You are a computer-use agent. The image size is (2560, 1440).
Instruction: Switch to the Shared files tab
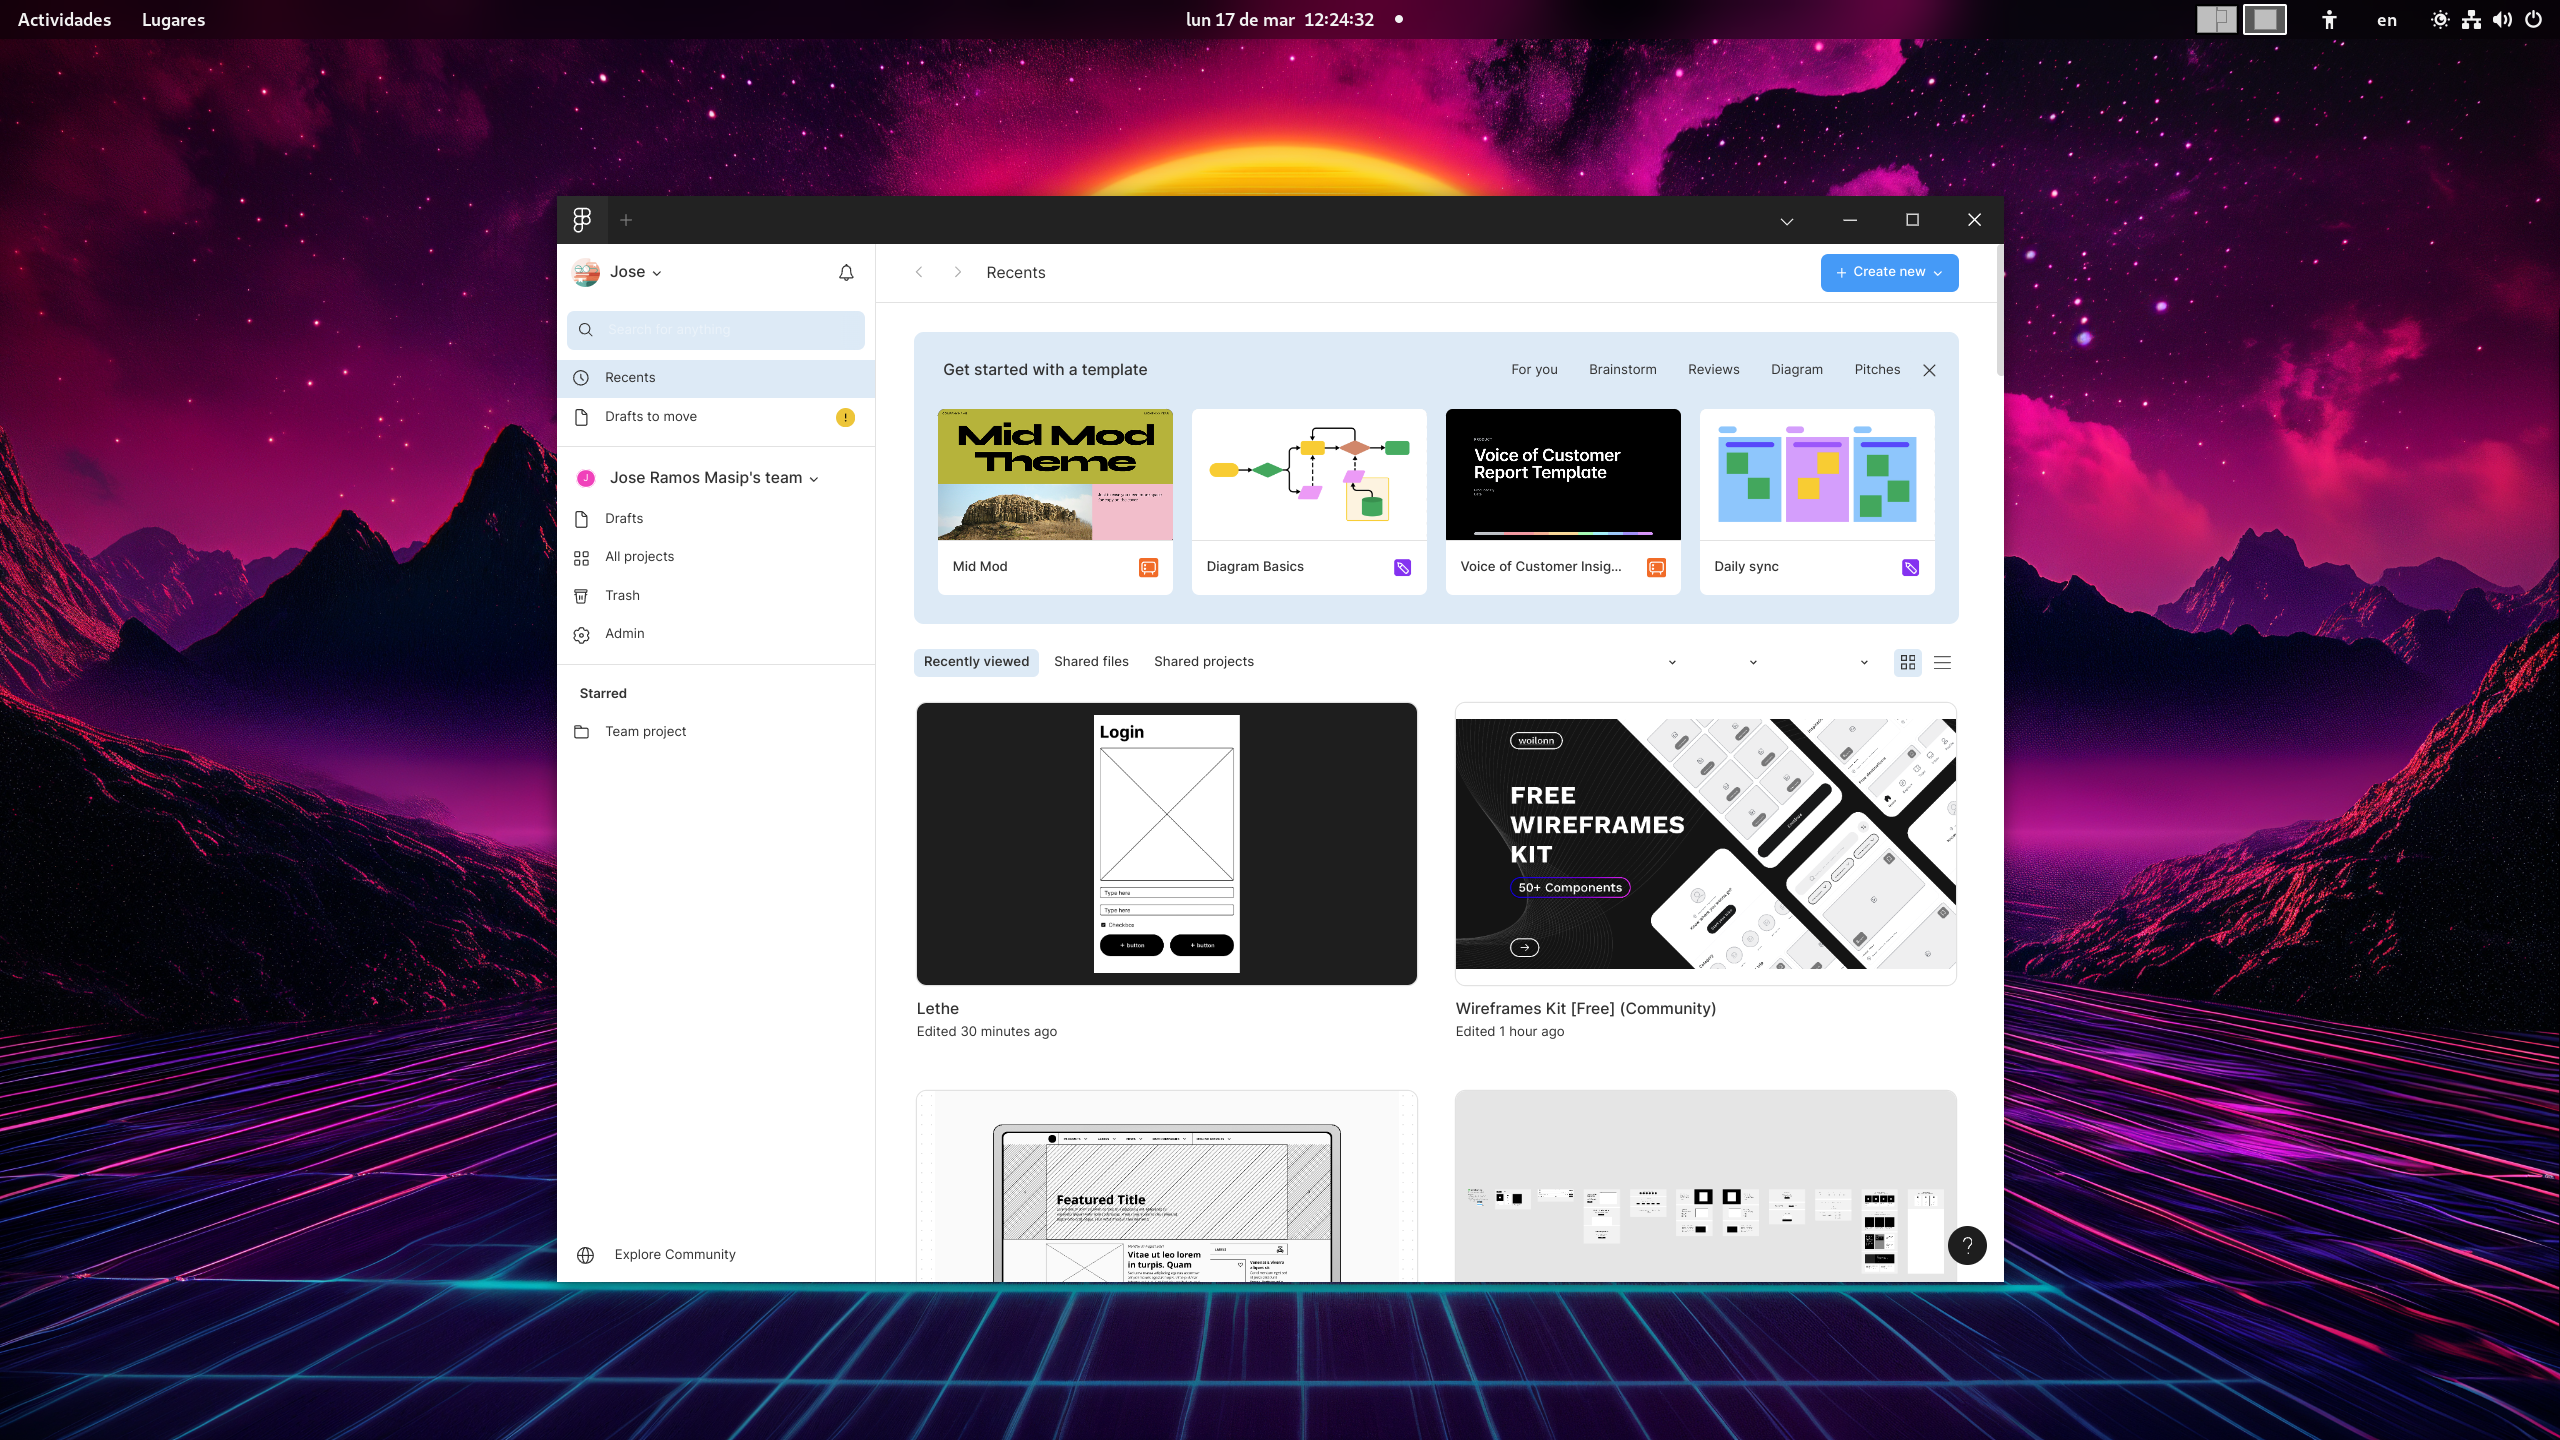(1091, 662)
